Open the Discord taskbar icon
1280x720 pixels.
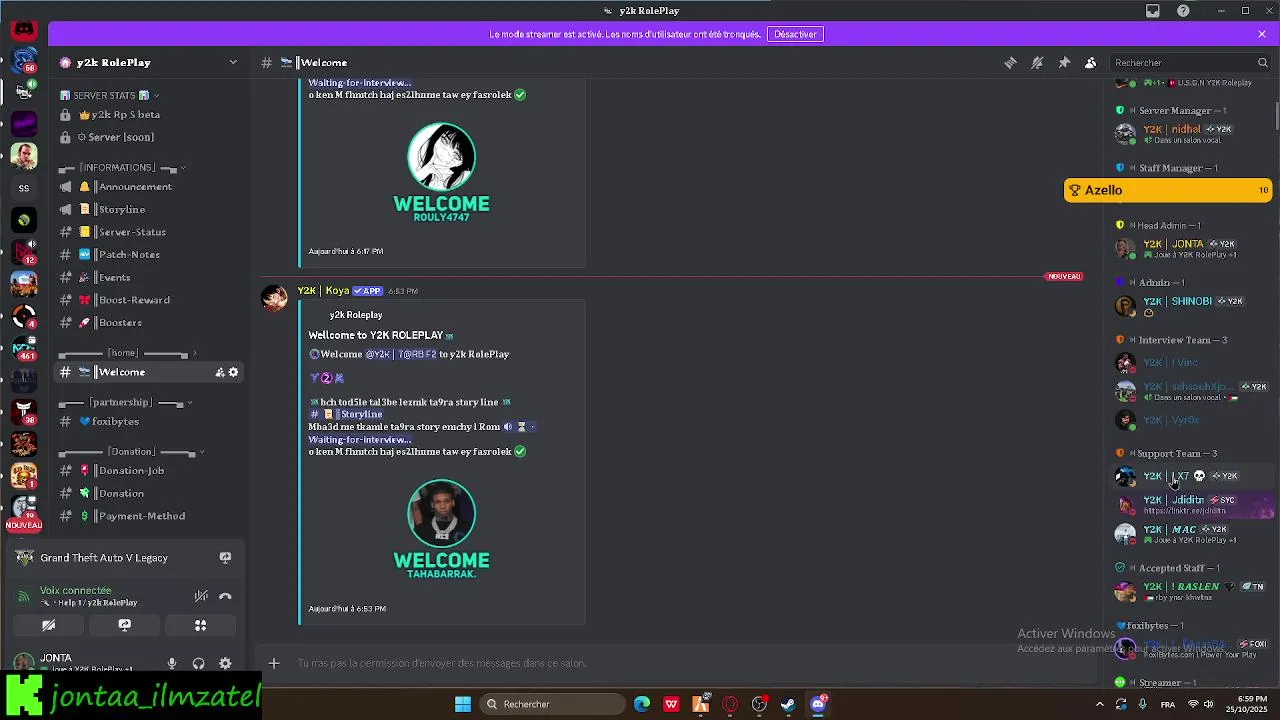tap(818, 704)
